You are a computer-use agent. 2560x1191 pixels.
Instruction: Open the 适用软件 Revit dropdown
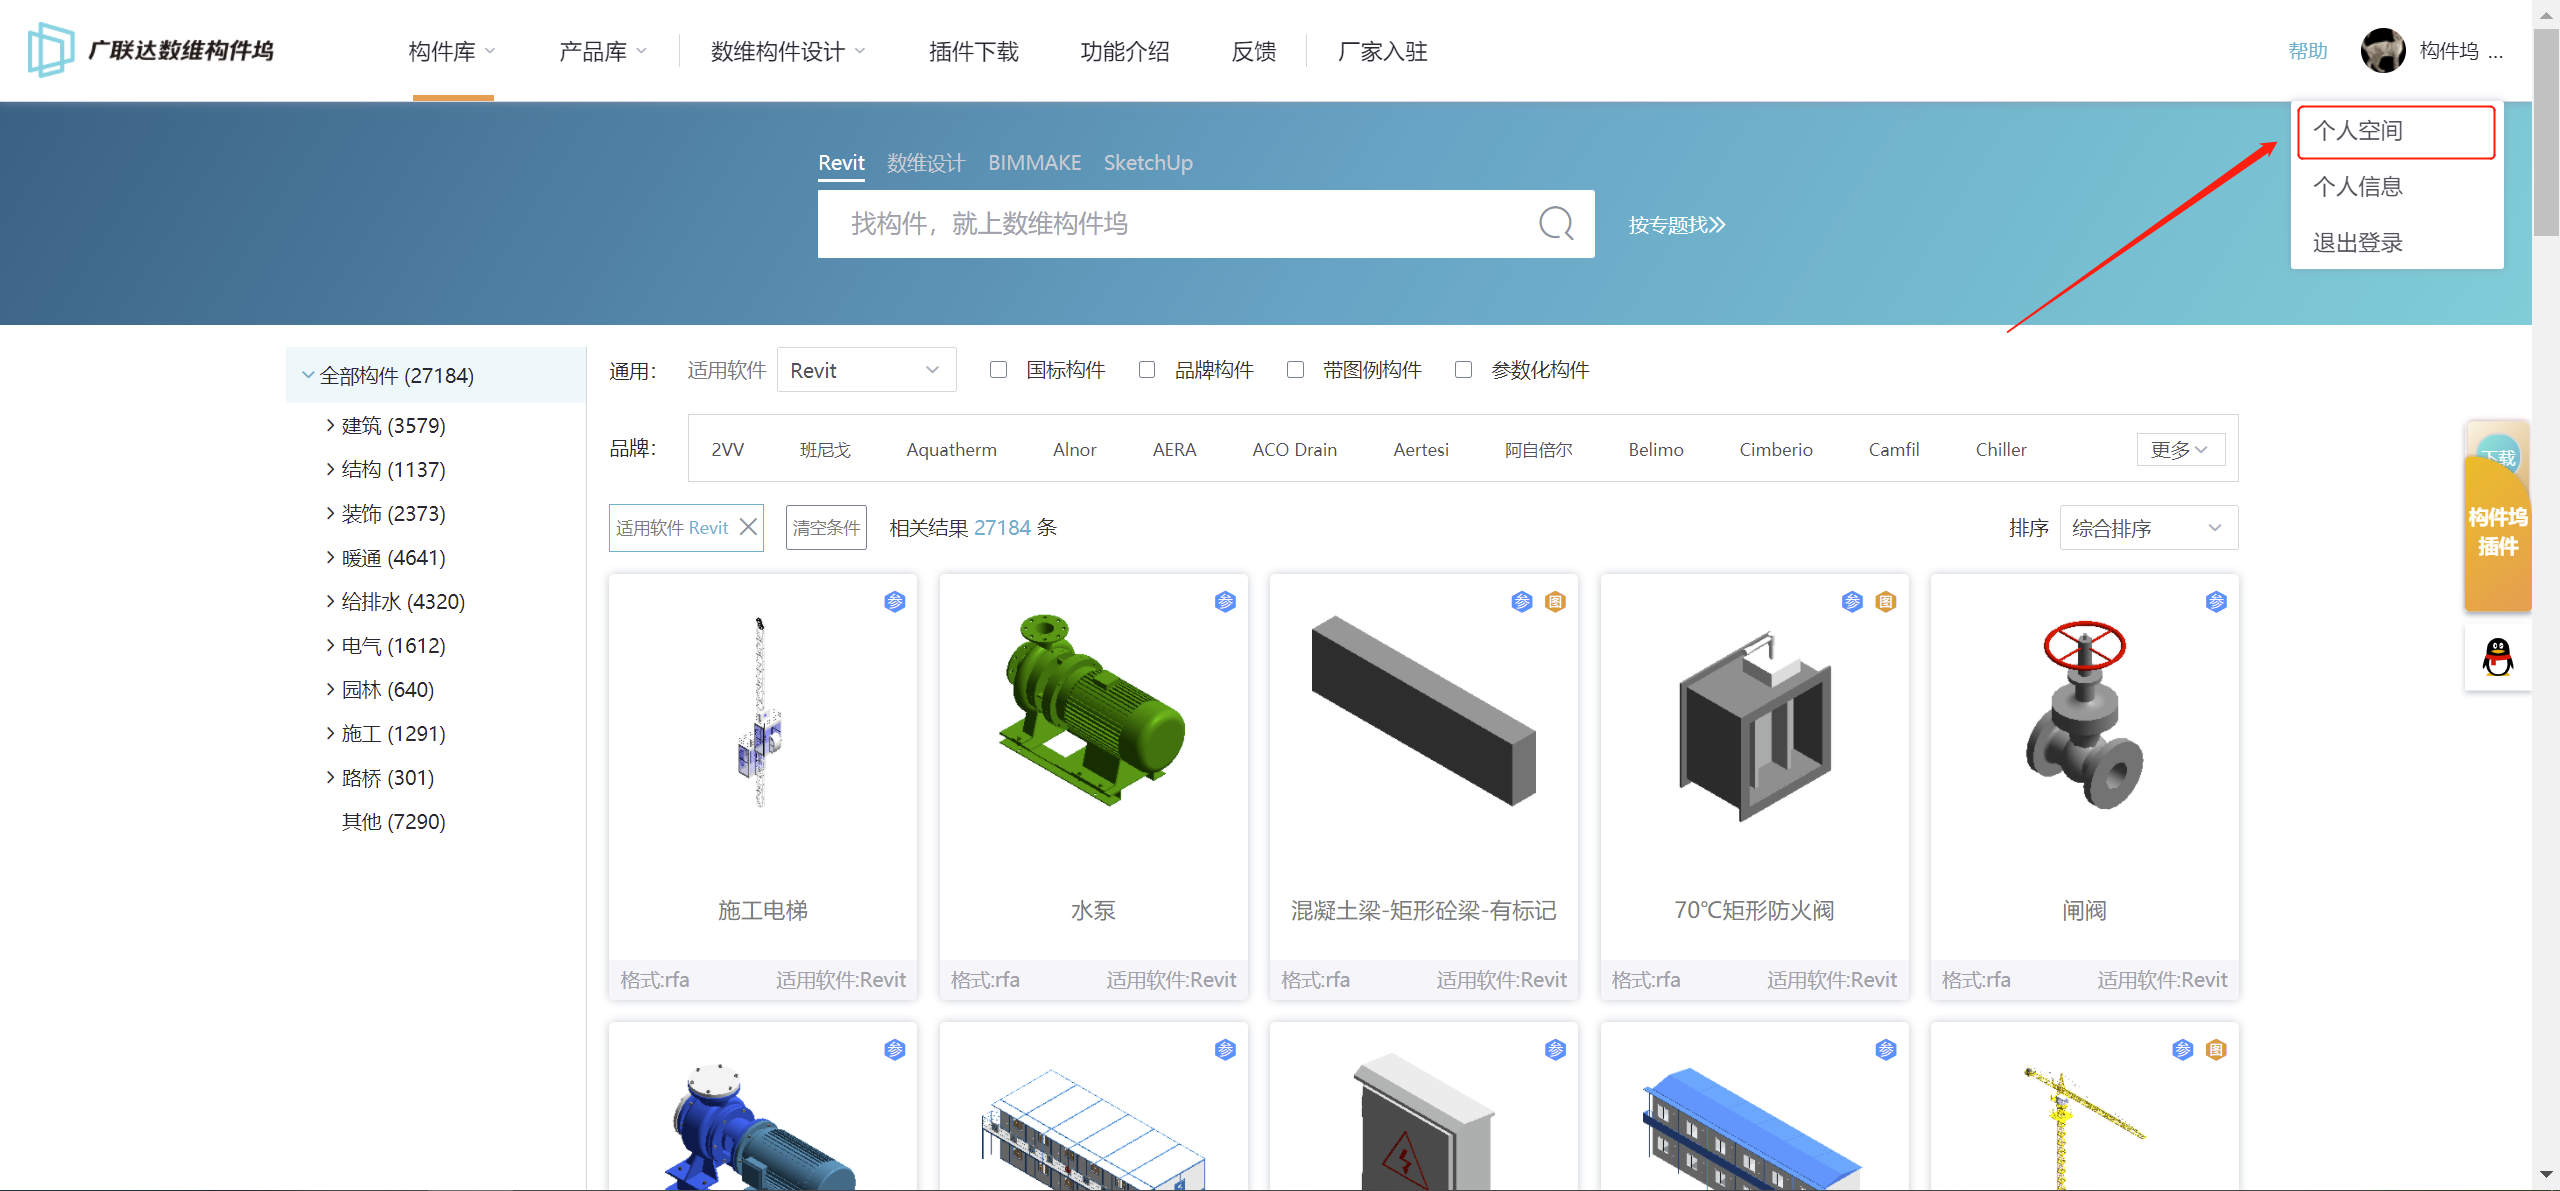(x=866, y=370)
